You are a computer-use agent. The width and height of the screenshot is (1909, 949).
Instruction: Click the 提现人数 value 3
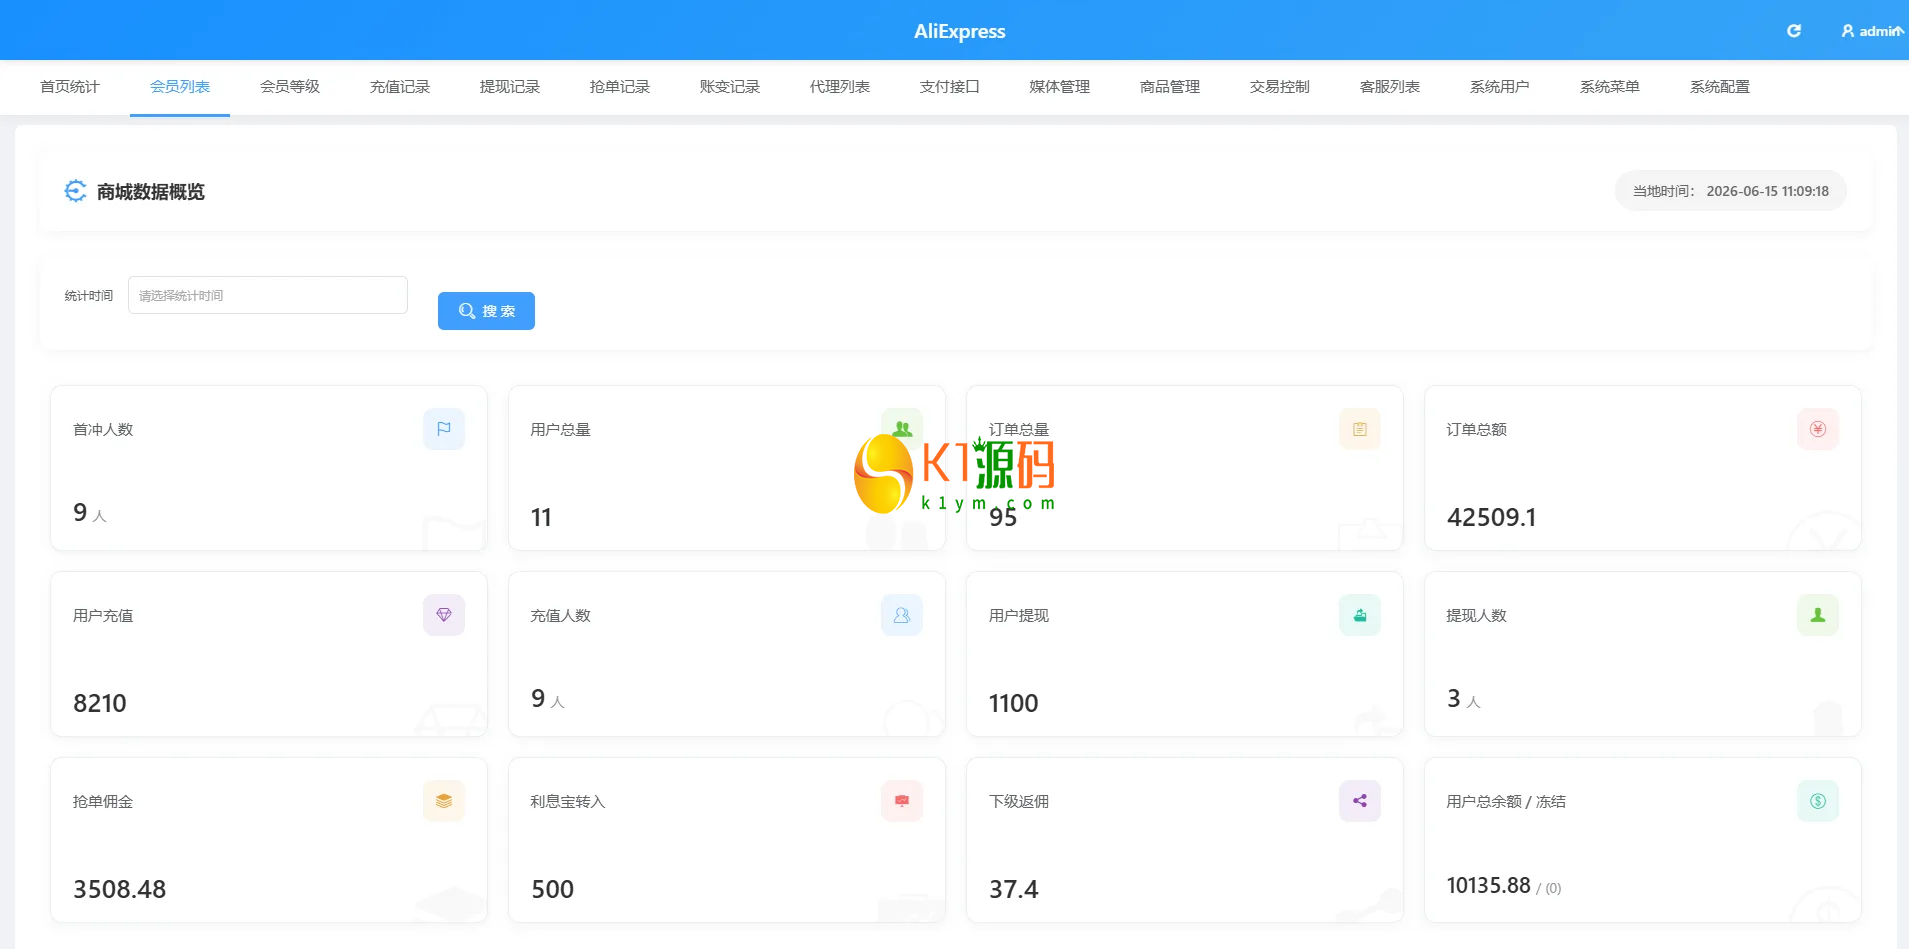click(1454, 699)
